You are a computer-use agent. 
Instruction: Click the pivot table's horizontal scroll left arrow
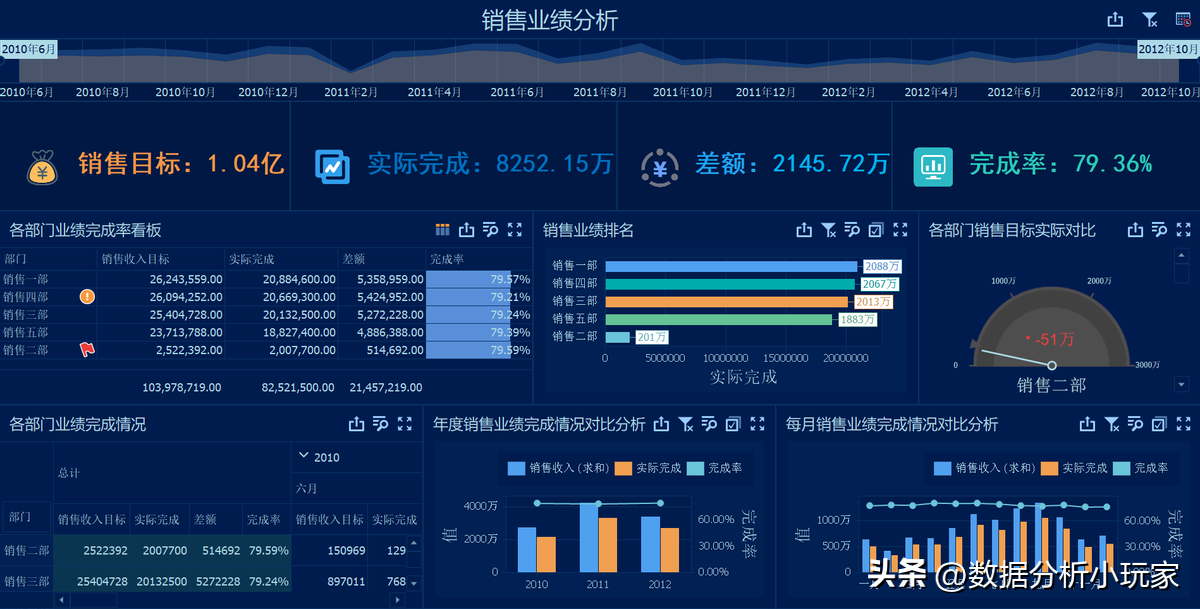pyautogui.click(x=60, y=600)
